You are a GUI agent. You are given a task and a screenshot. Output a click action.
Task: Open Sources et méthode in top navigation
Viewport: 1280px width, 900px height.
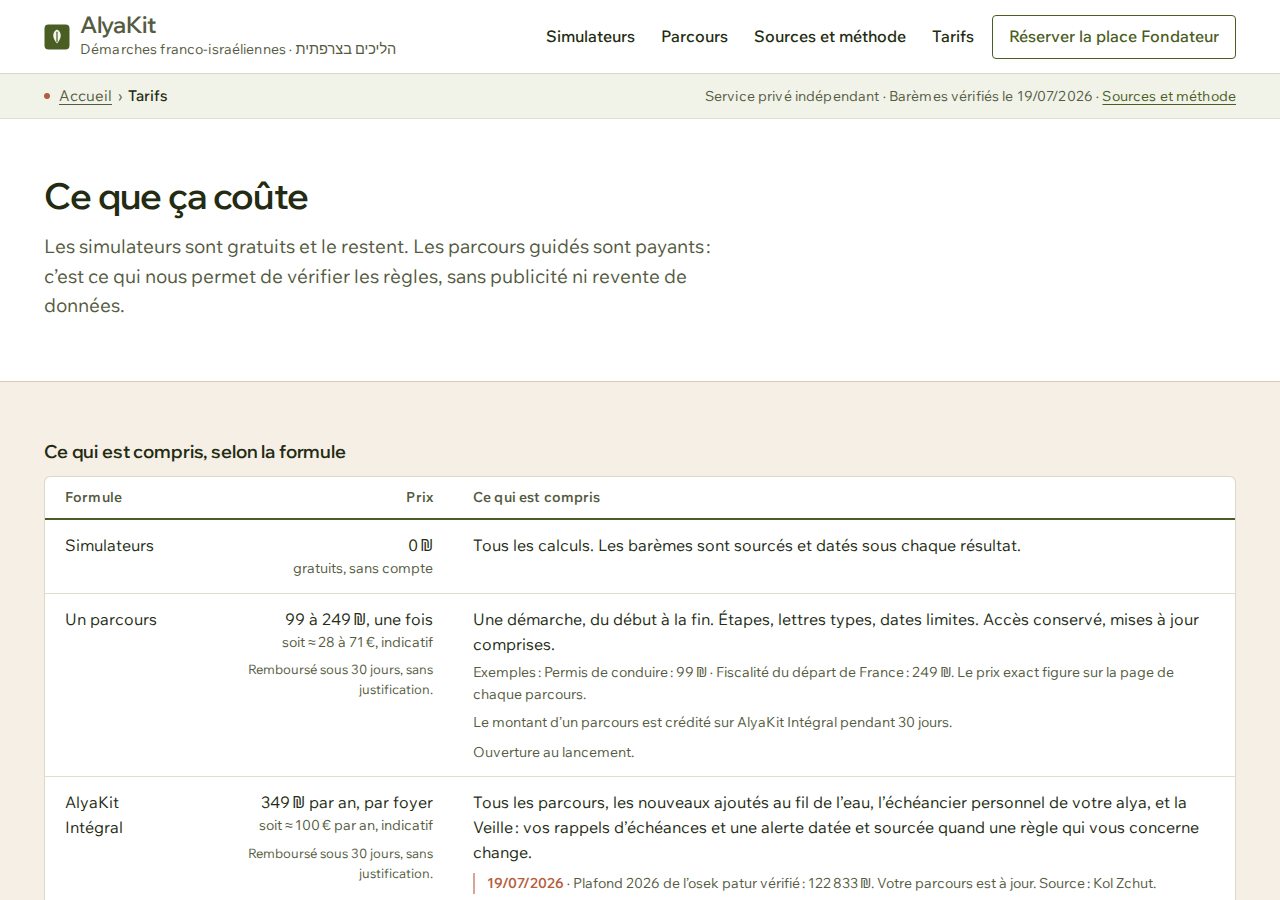click(x=830, y=37)
